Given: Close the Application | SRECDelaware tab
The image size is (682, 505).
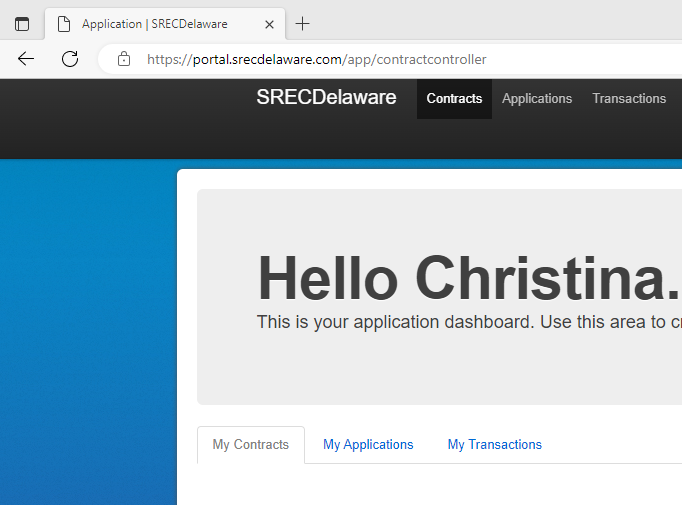Looking at the screenshot, I should coord(269,24).
